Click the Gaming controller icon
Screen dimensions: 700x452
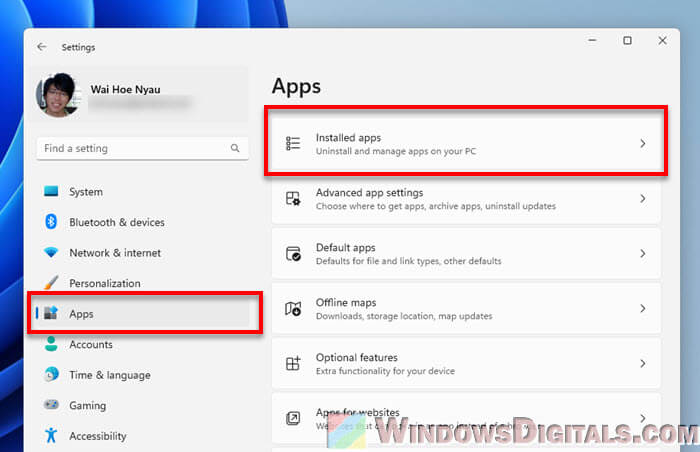[x=51, y=405]
